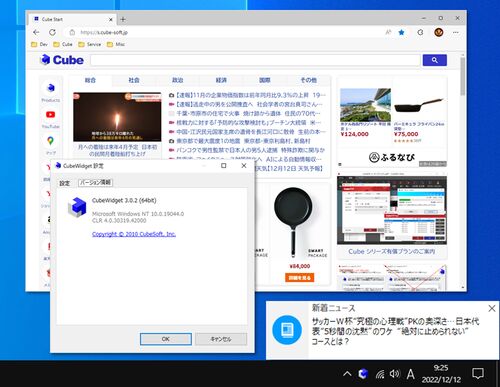Open the YouTube sidebar shortcut

coord(50,115)
